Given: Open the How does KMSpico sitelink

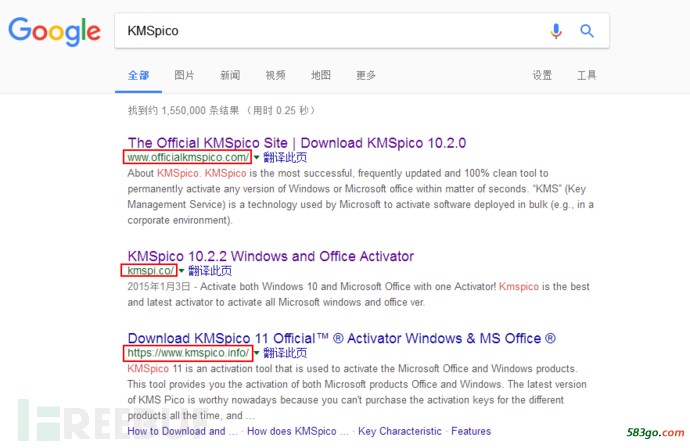Looking at the screenshot, I should point(297,431).
